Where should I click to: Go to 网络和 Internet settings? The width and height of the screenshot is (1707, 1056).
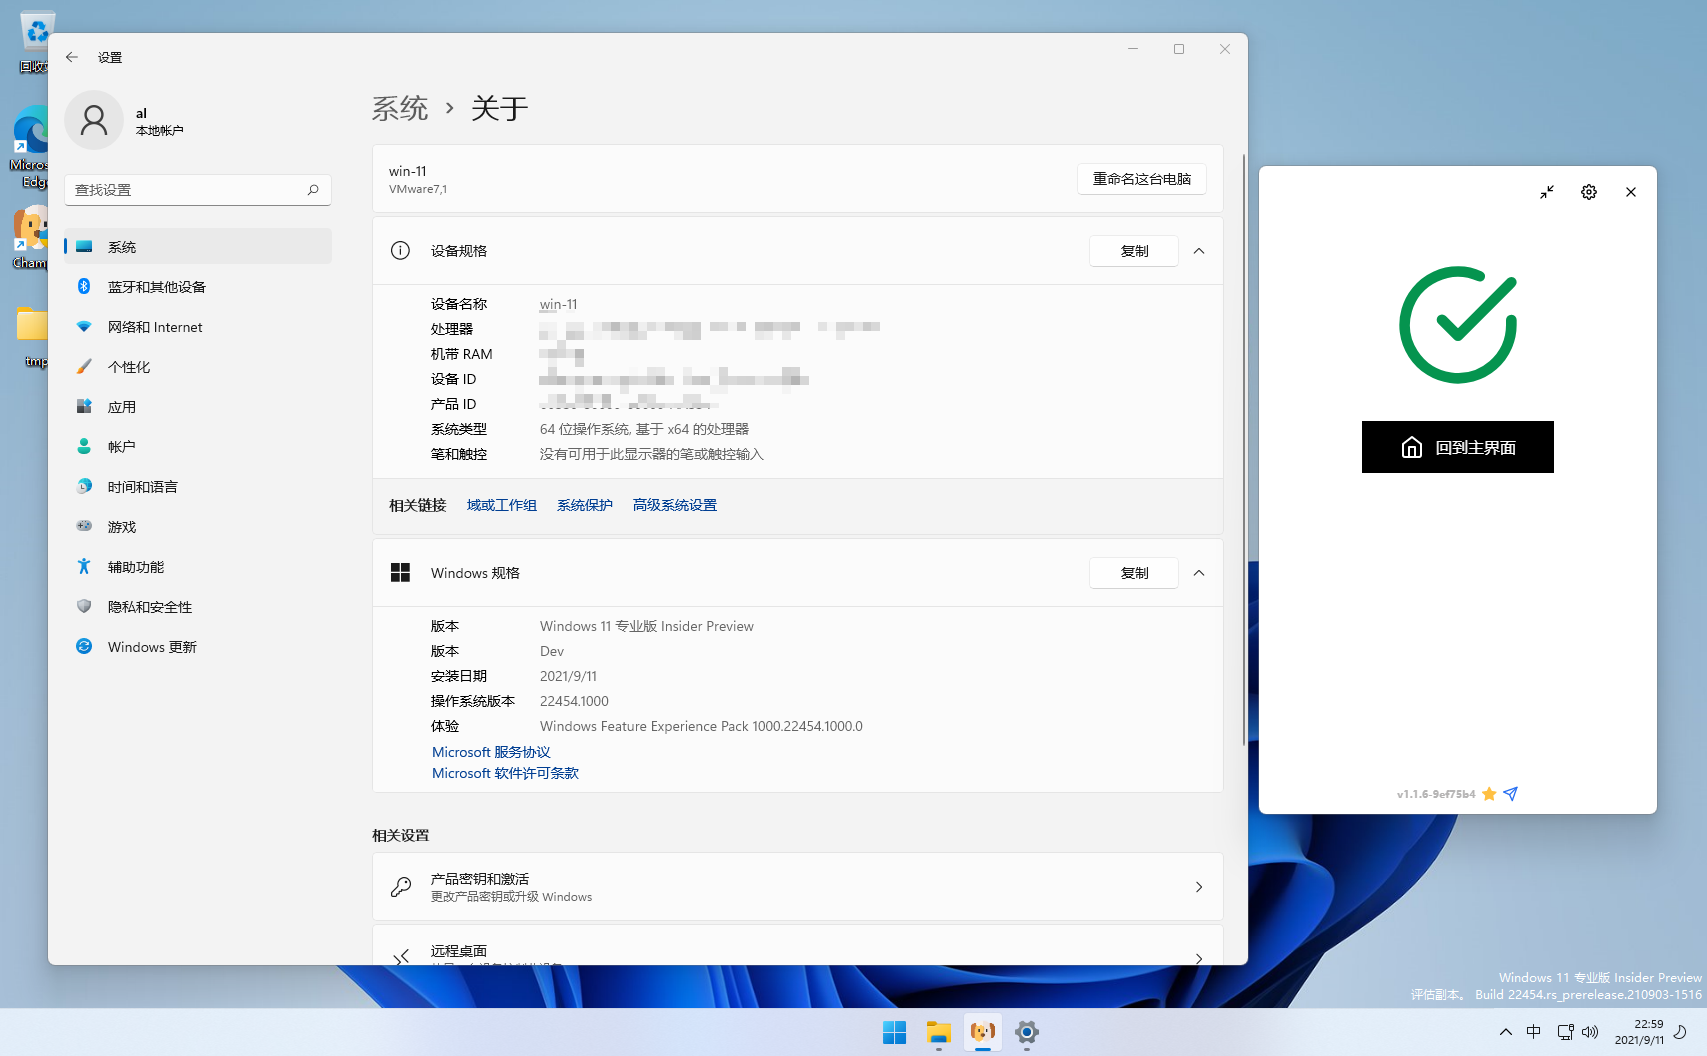198,327
